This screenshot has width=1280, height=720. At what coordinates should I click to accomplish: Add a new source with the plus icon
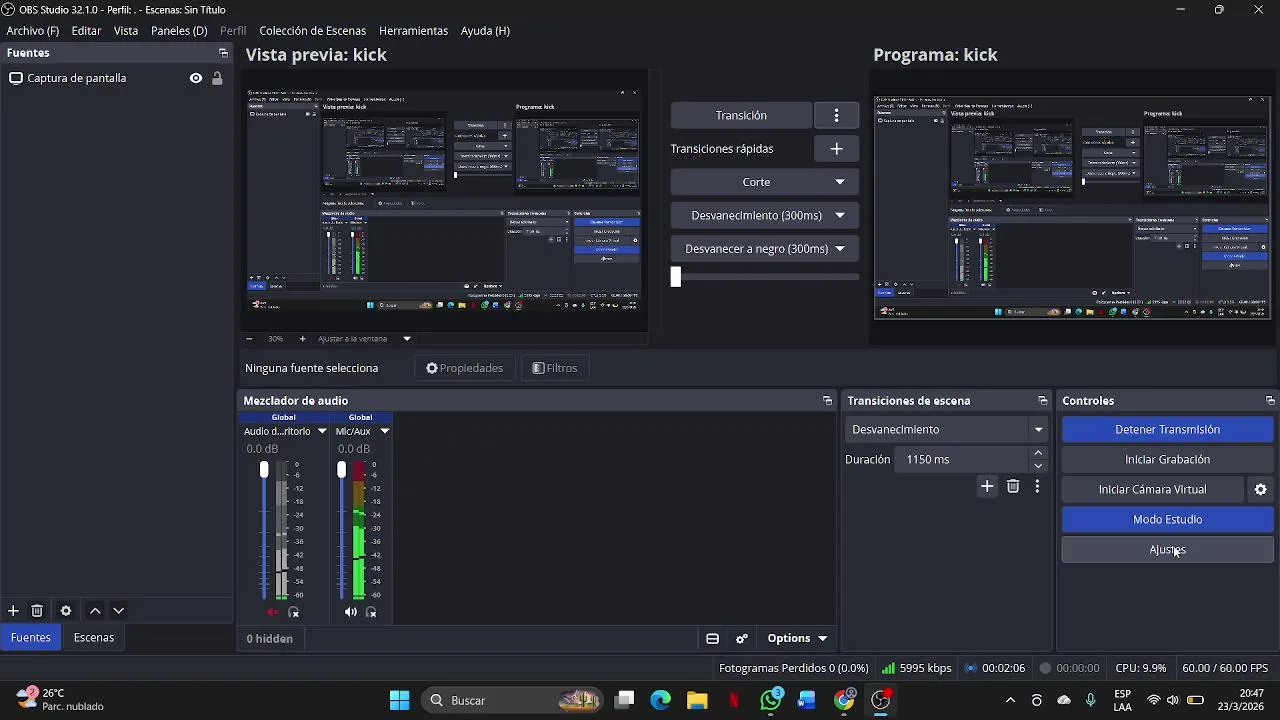coord(13,611)
